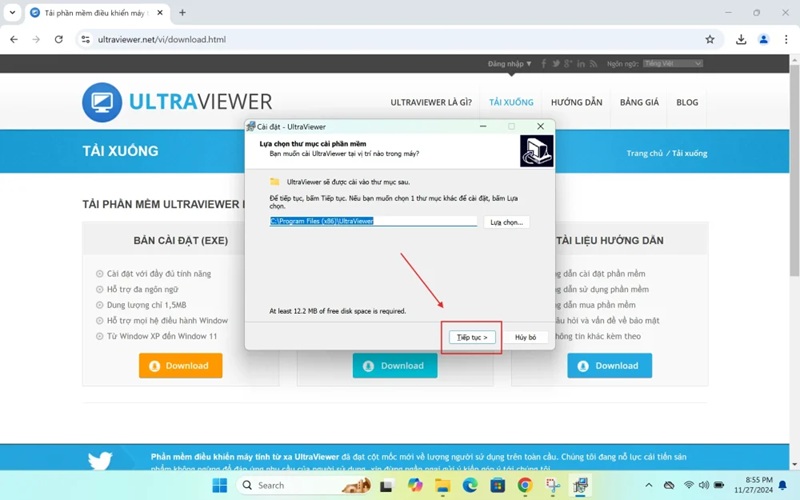Open the Tiếng Việt language dropdown

click(673, 64)
